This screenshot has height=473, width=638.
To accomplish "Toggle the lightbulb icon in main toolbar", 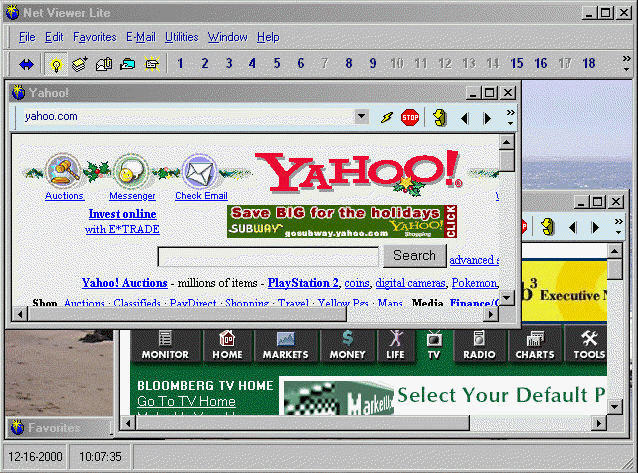I will [56, 64].
